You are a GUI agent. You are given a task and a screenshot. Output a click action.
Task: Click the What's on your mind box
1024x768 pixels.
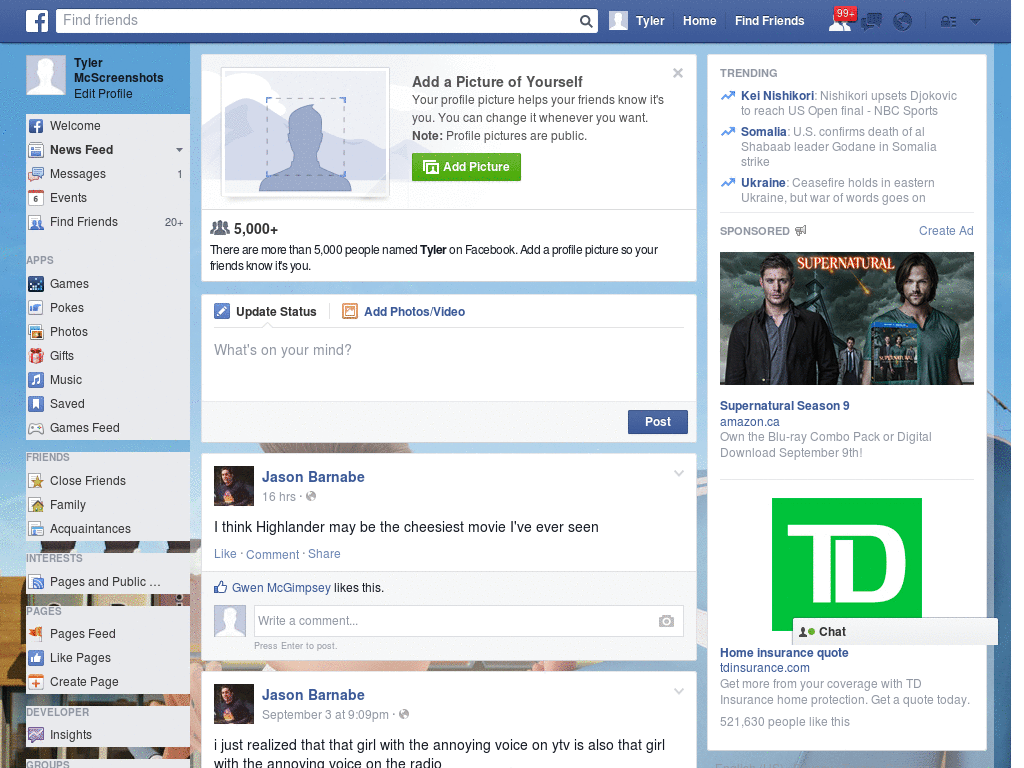[449, 366]
